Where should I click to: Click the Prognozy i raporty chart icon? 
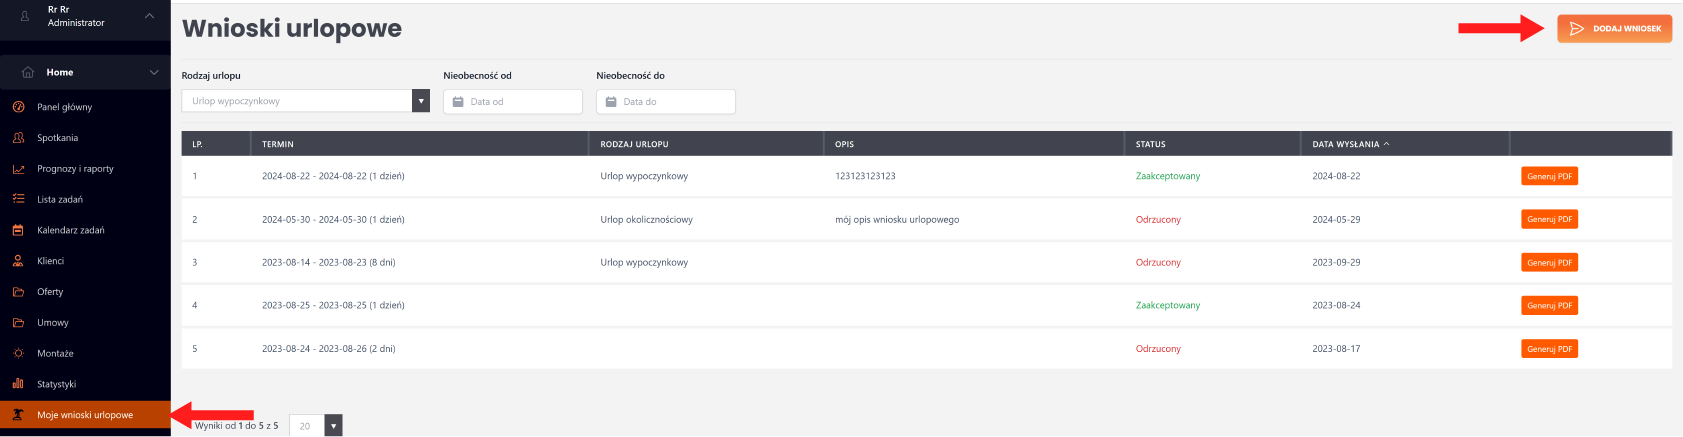click(x=18, y=169)
